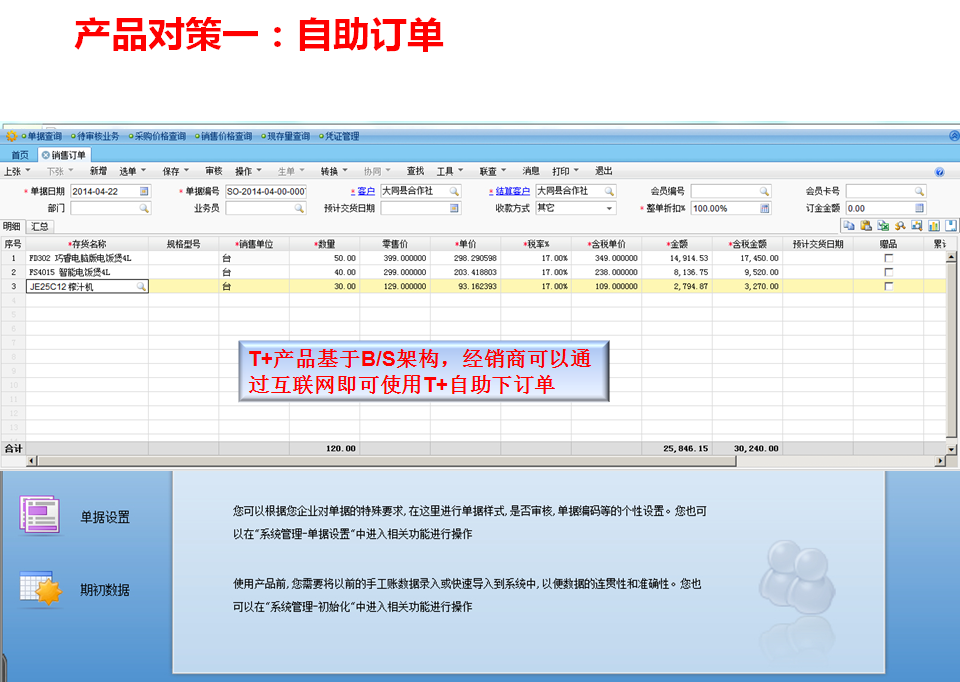
Task: Click the 消息 toolbar button
Action: coord(531,171)
